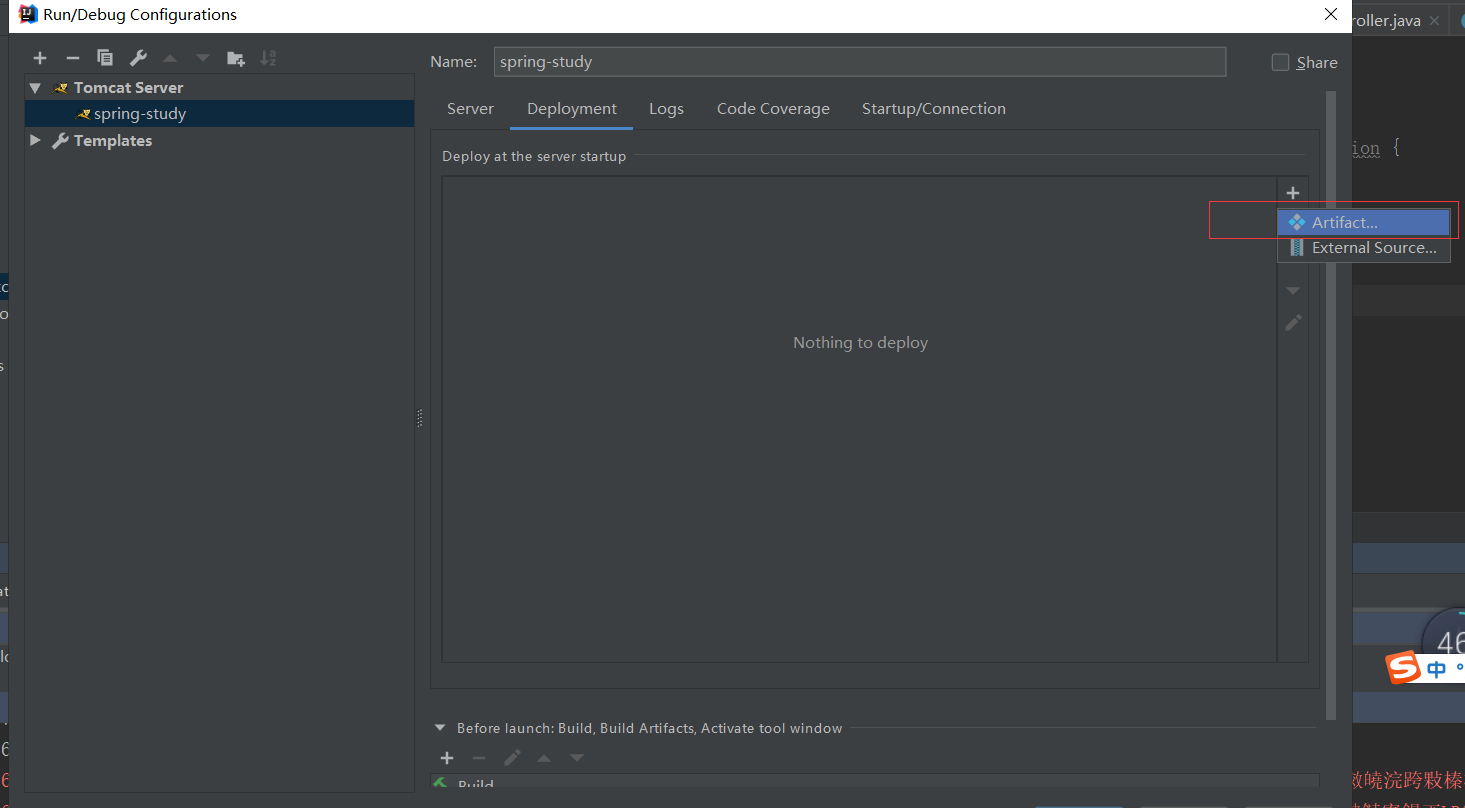Viewport: 1465px width, 808px height.
Task: Move configuration up in left toolbar
Action: point(170,58)
